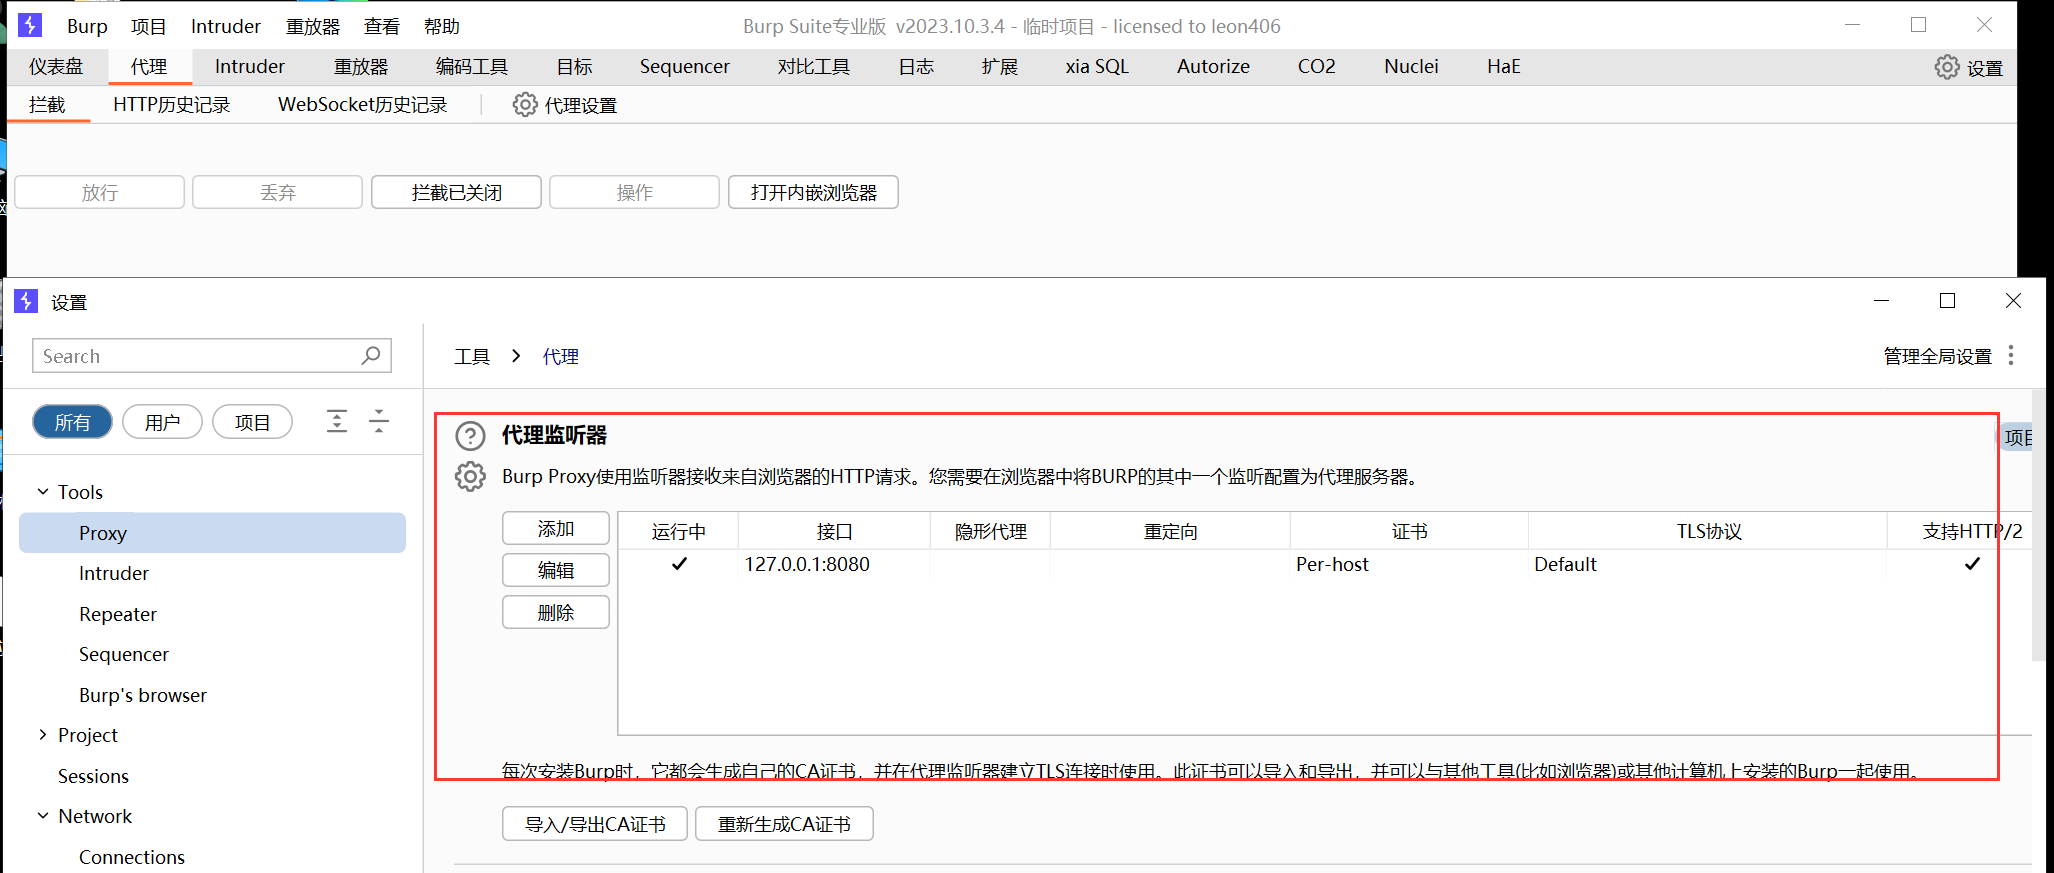Open the CO2 extension tab
The image size is (2054, 873).
[1317, 66]
